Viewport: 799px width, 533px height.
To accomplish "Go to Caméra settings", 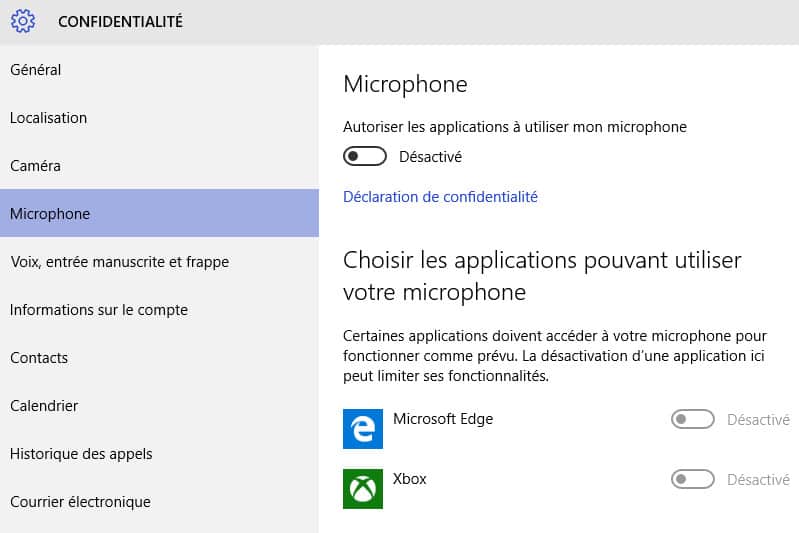I will pyautogui.click(x=159, y=166).
